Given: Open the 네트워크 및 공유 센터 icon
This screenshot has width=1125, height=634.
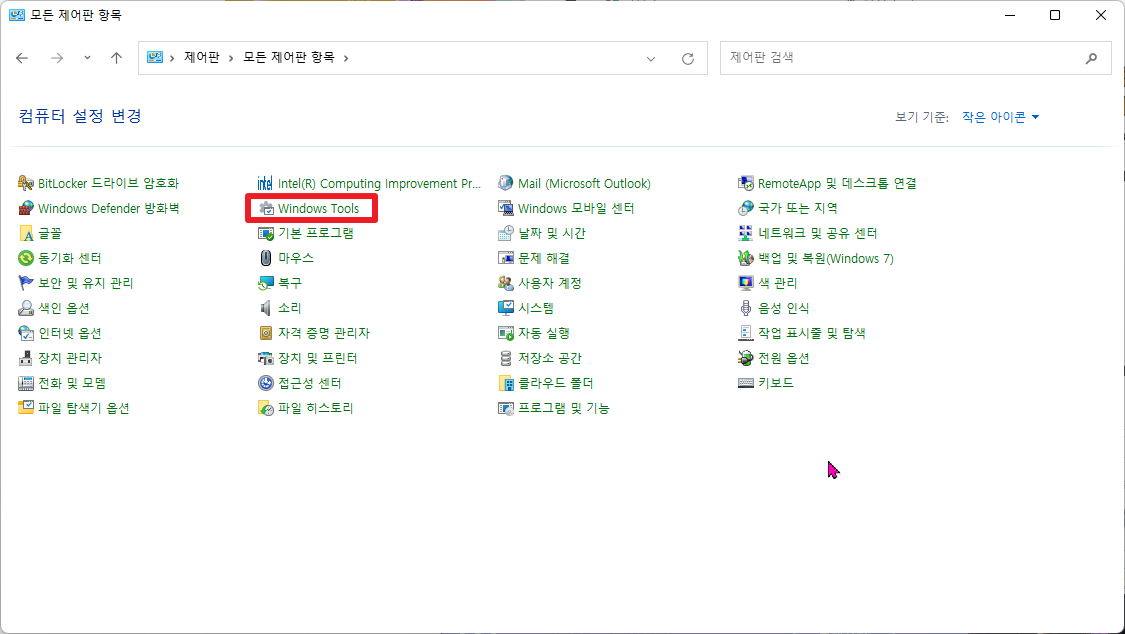Looking at the screenshot, I should (x=746, y=234).
